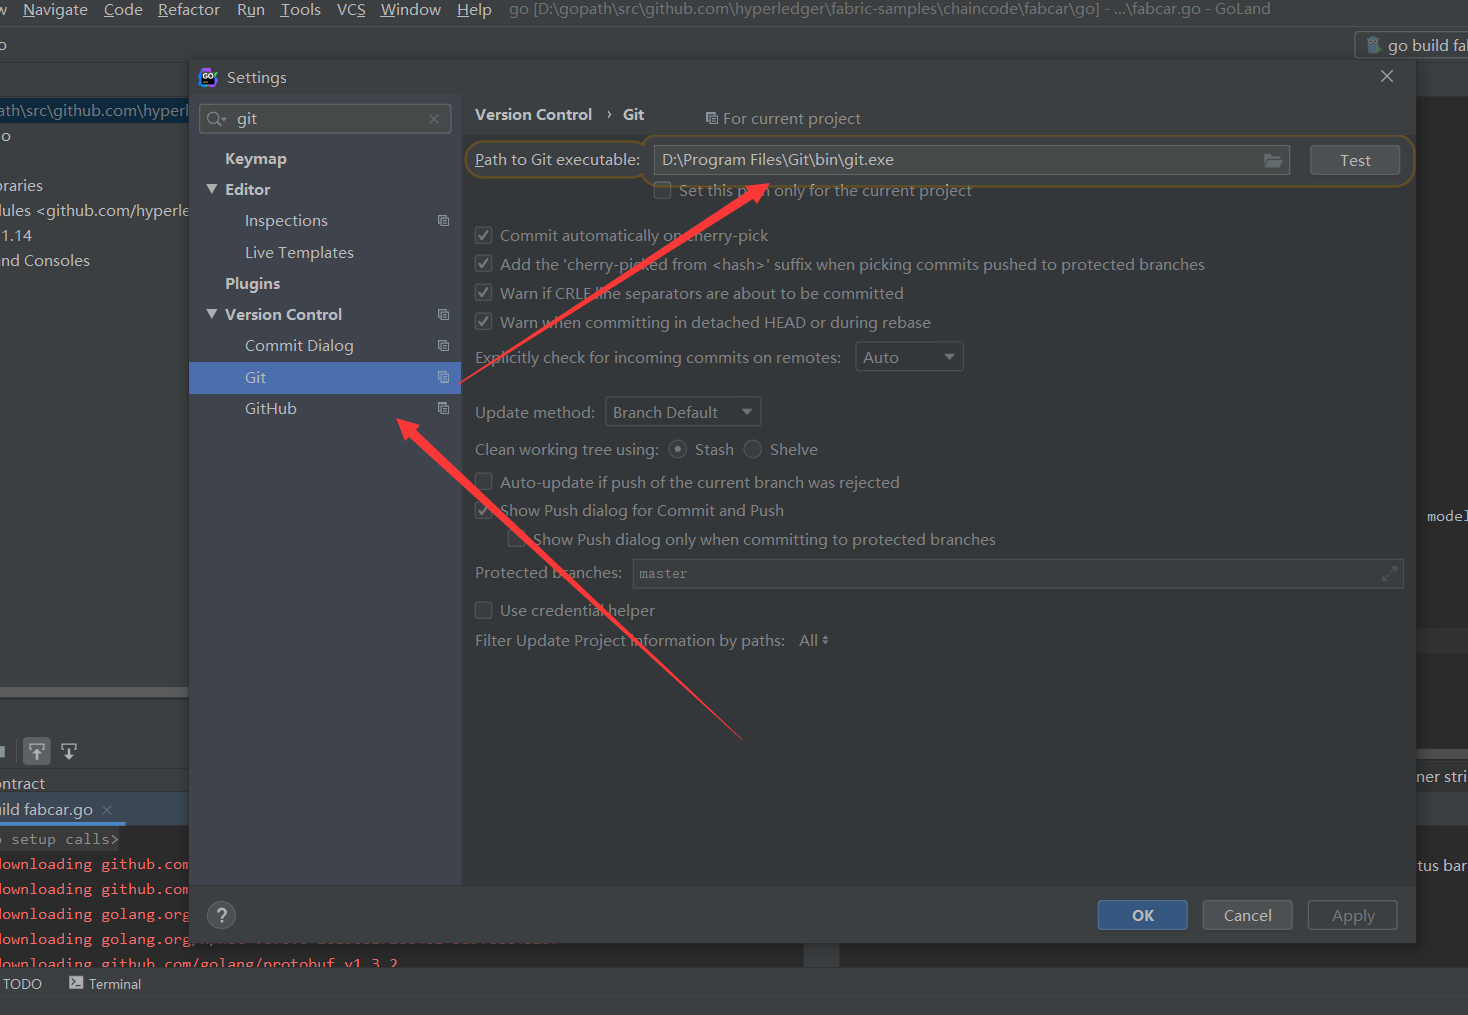Enable 'Set this path only for the current project'
Image resolution: width=1468 pixels, height=1015 pixels.
[662, 190]
